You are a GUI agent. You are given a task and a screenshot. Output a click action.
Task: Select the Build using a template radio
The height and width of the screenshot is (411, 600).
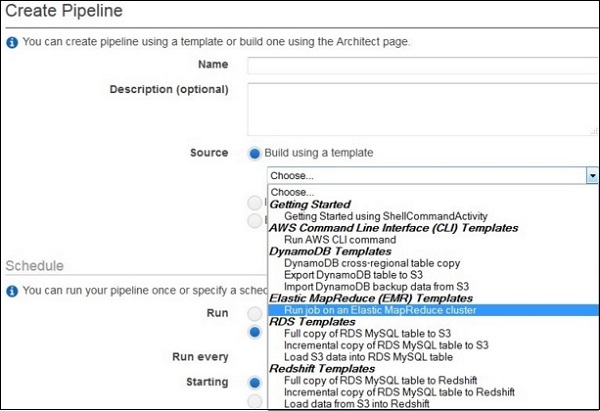coord(255,152)
